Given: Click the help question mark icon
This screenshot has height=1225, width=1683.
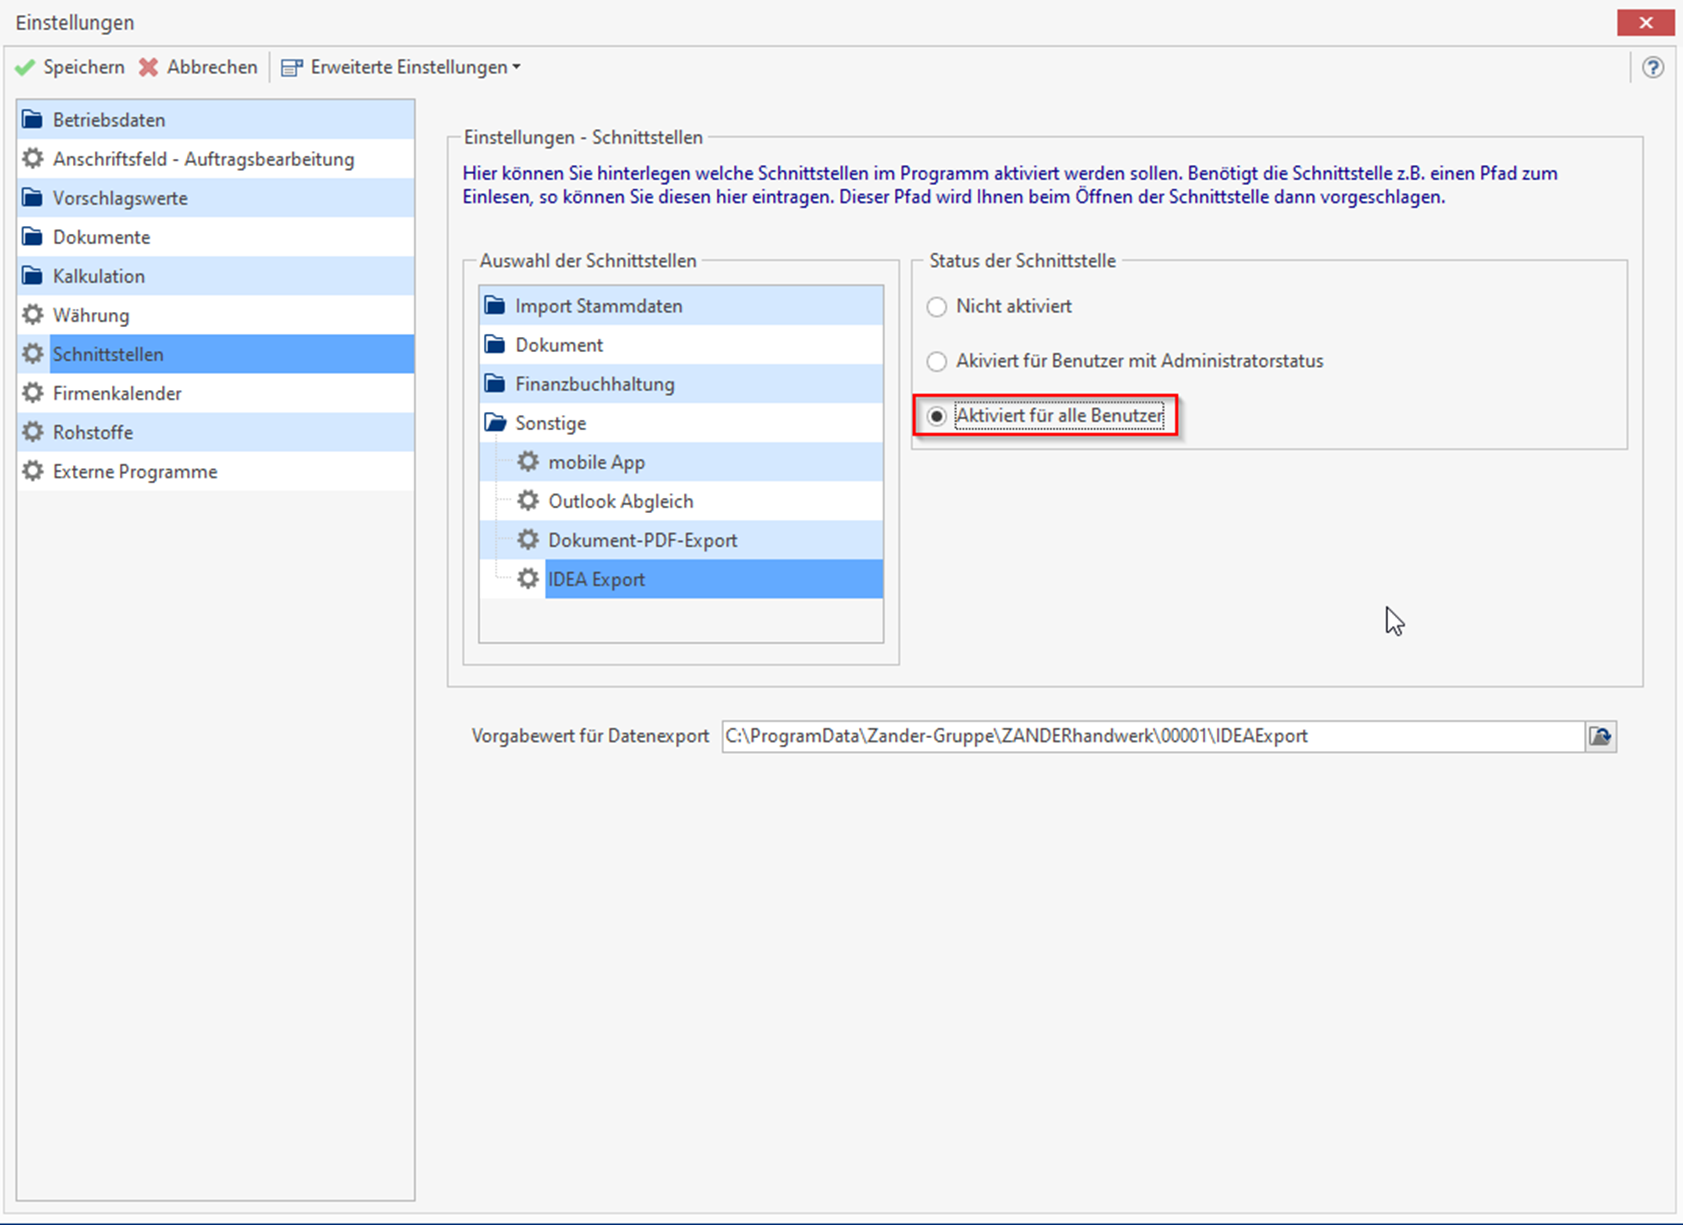Looking at the screenshot, I should pyautogui.click(x=1653, y=67).
